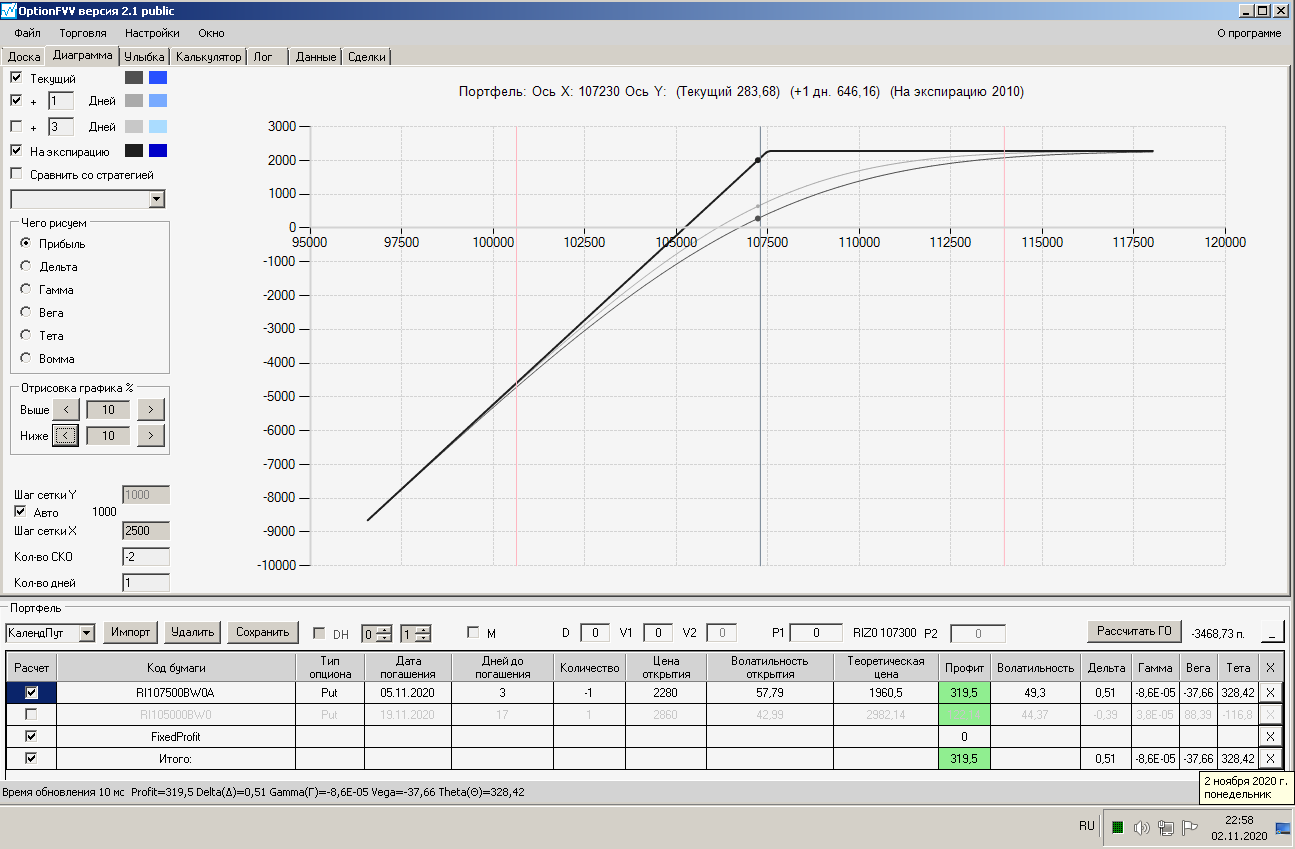Viewport: 1295px width, 849px height.
Task: Click the volume icon in system tray
Action: pyautogui.click(x=1141, y=827)
